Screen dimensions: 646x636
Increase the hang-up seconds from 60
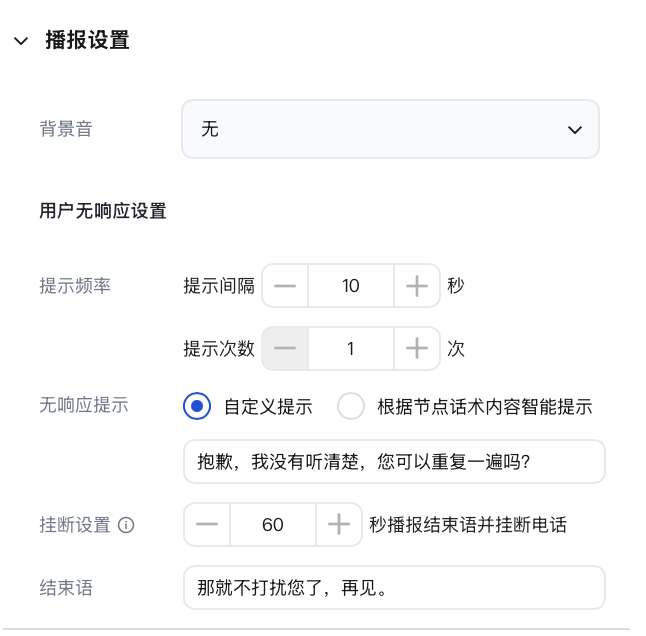(x=339, y=525)
